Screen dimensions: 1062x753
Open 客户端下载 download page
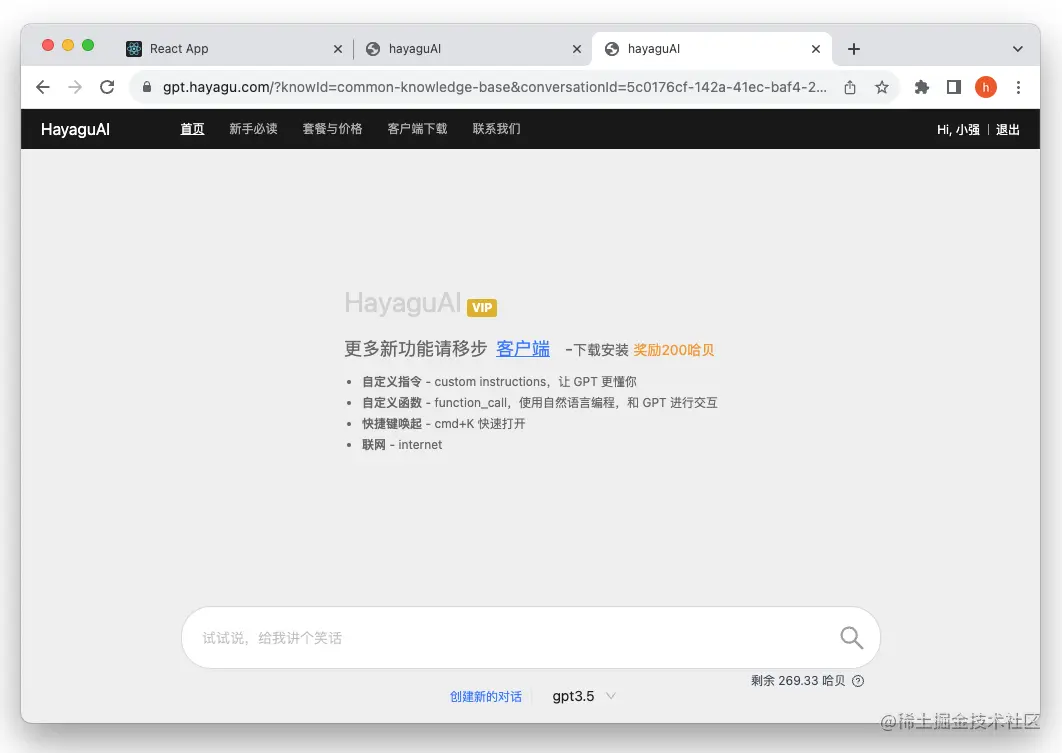click(x=417, y=129)
